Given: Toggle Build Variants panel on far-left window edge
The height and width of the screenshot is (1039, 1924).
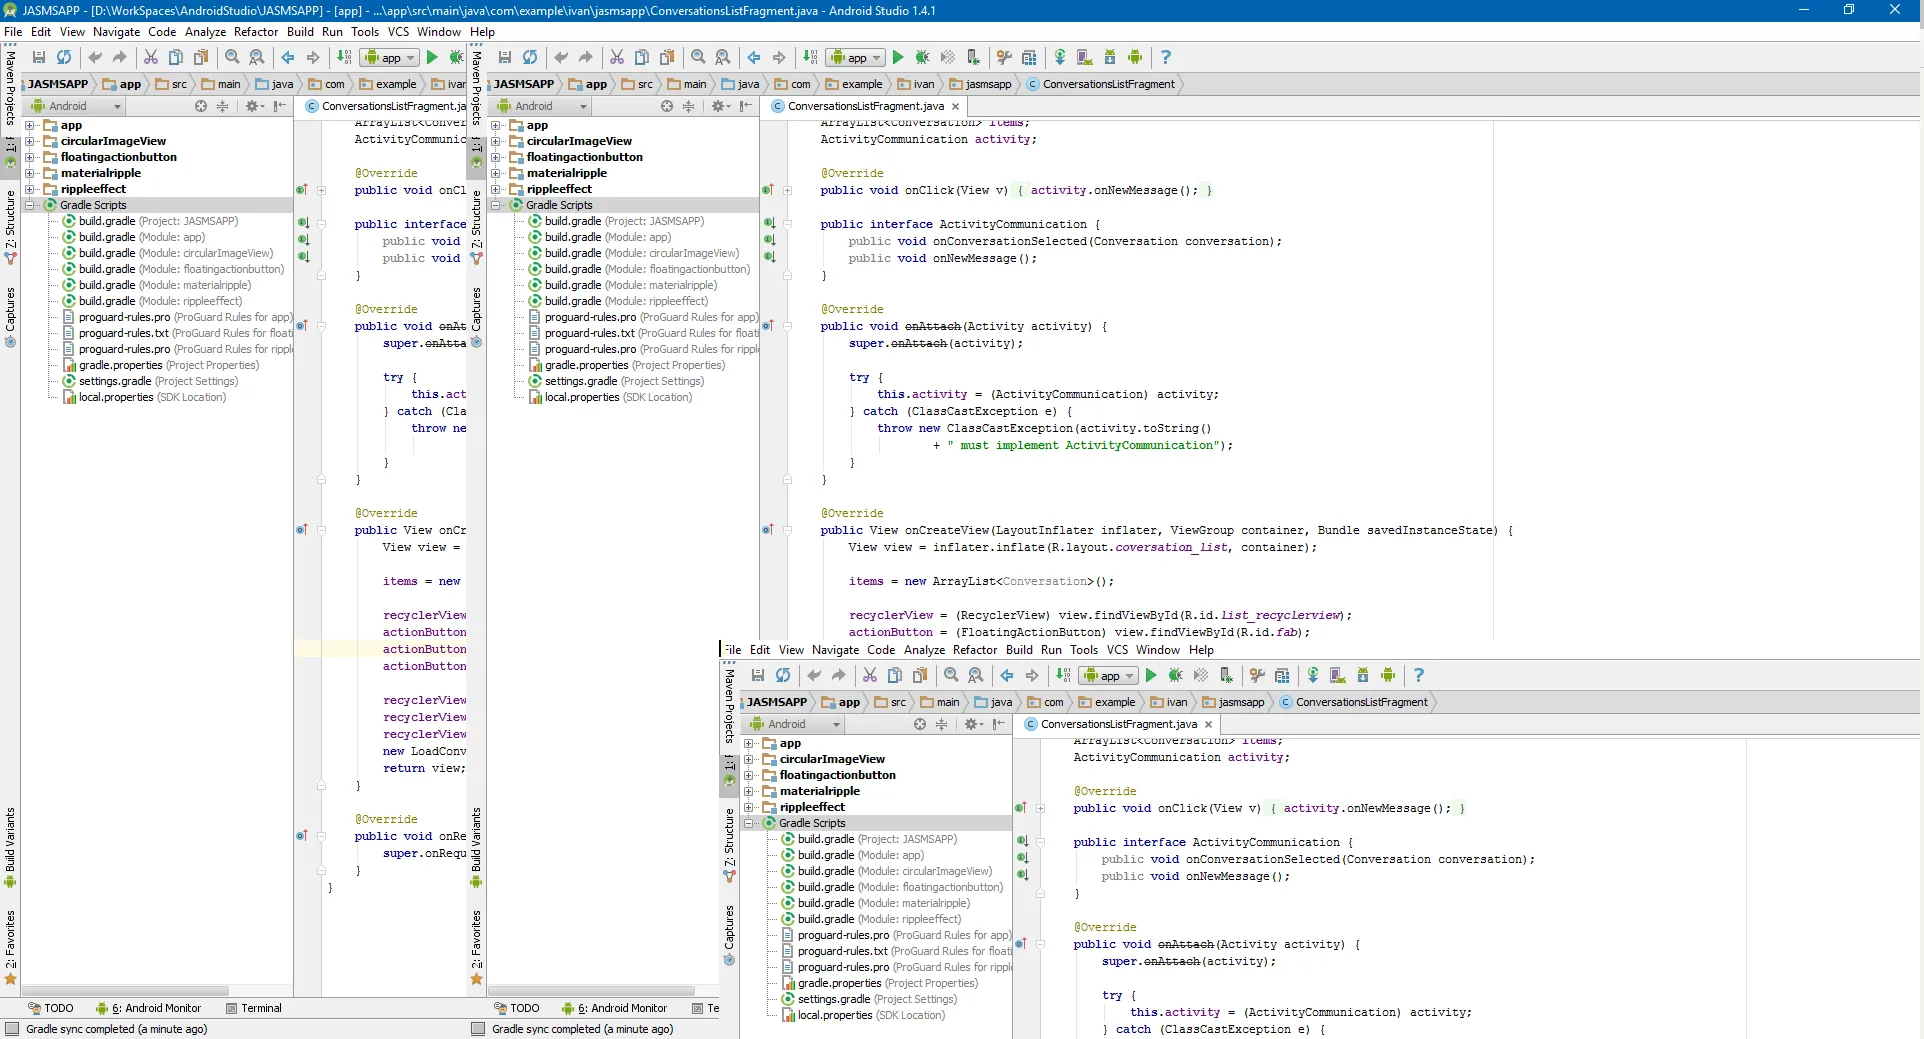Looking at the screenshot, I should pos(10,846).
